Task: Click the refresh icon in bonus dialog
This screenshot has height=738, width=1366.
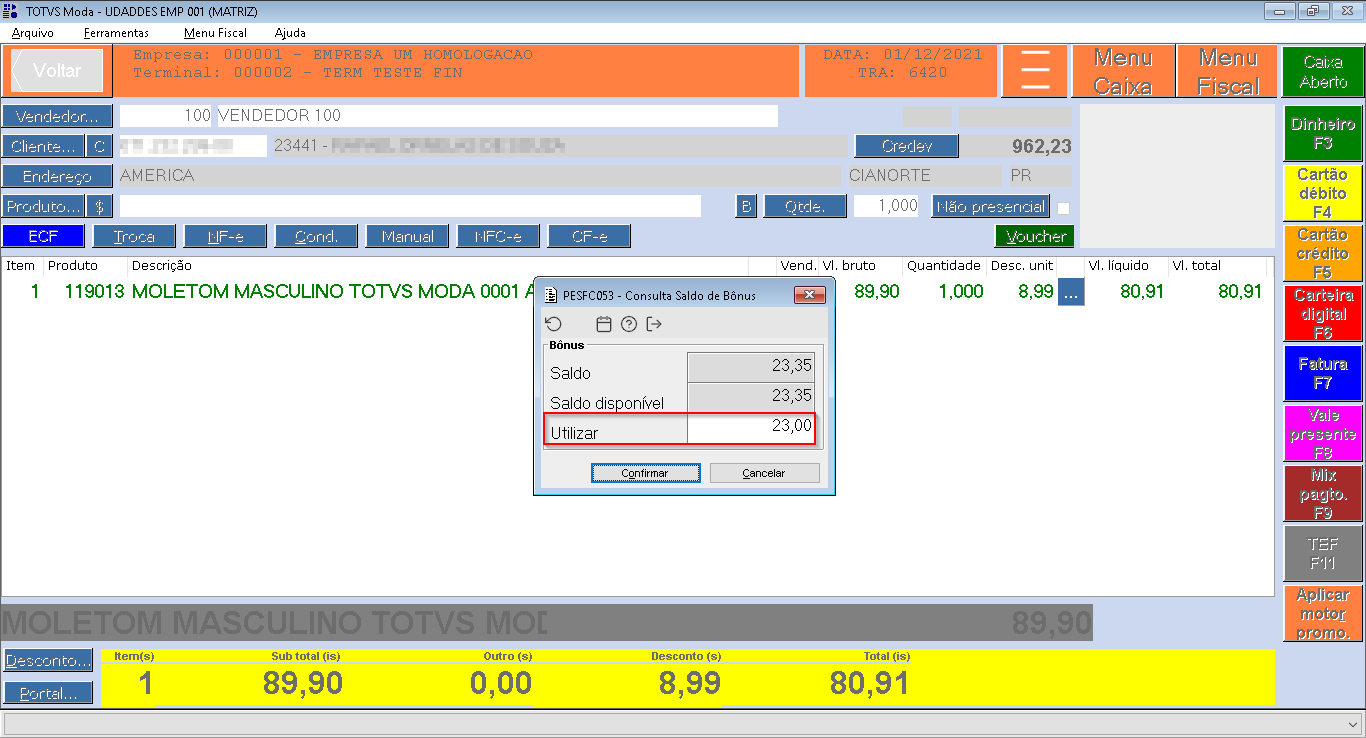Action: click(553, 324)
